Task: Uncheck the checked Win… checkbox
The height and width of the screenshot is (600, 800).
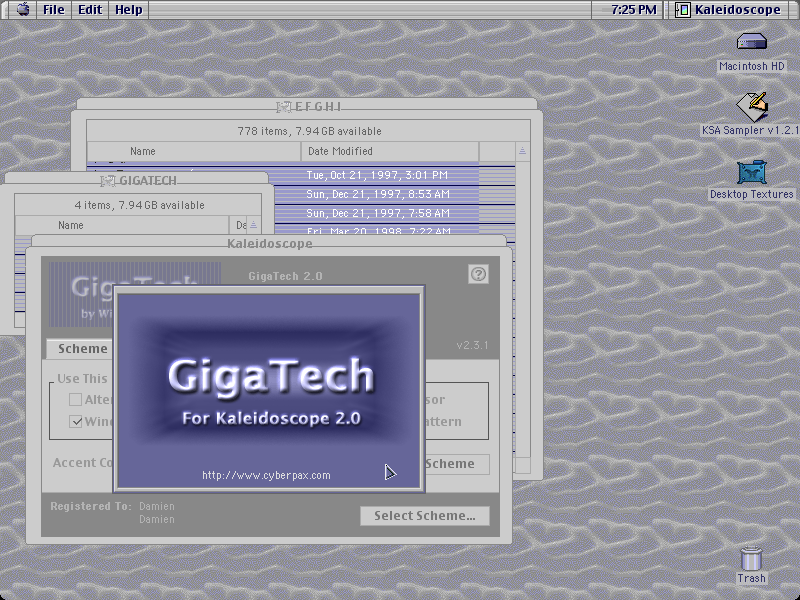Action: [76, 421]
